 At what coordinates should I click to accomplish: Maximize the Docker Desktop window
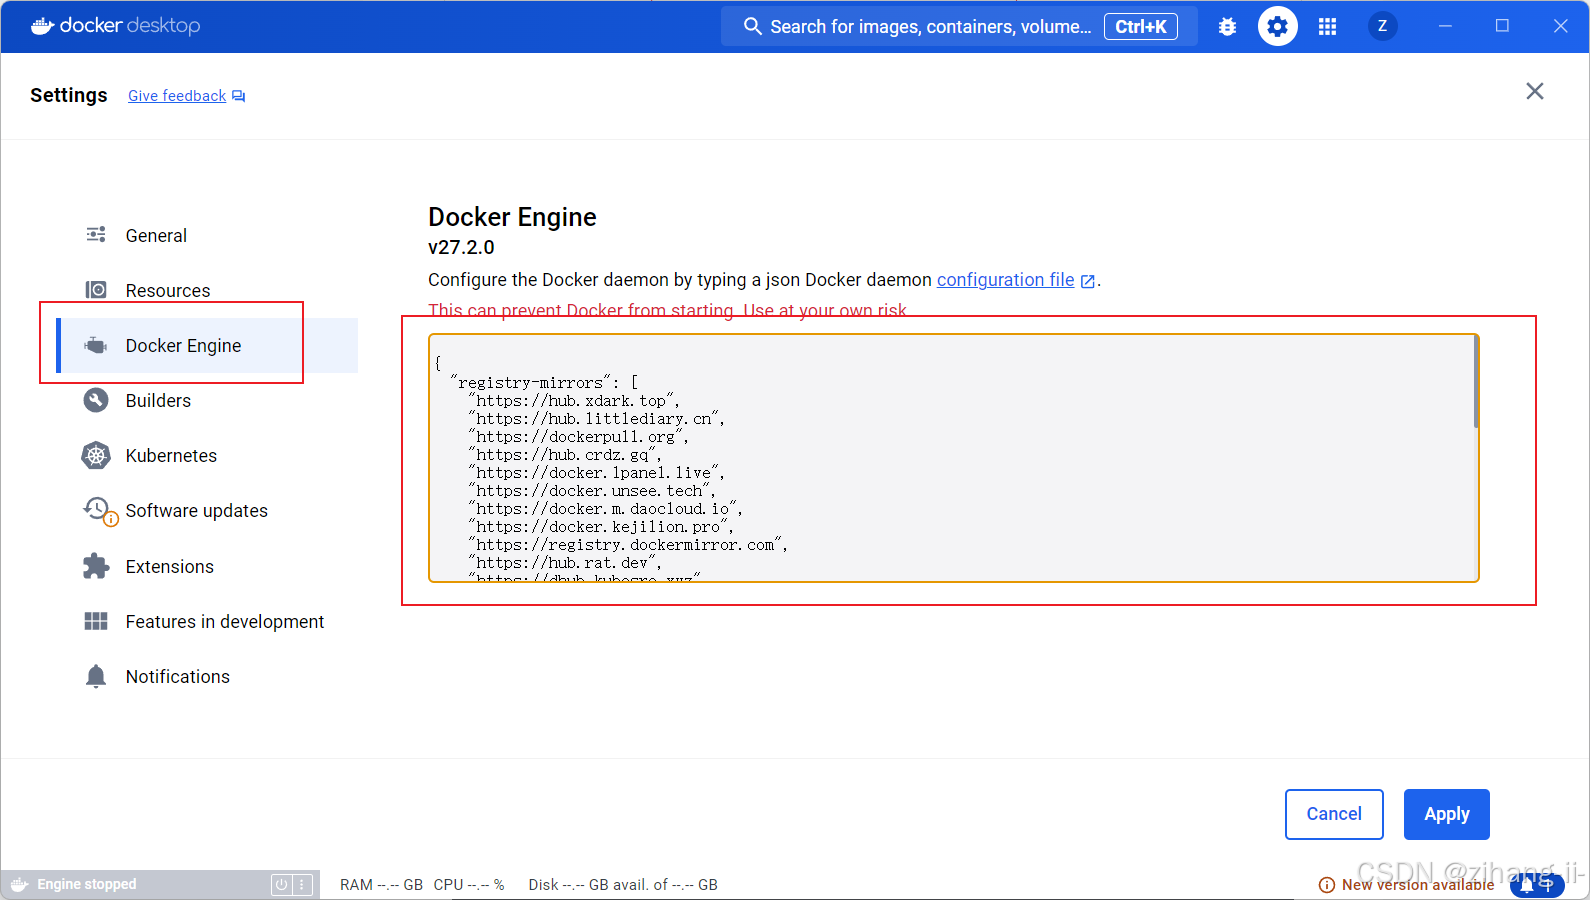(1502, 26)
